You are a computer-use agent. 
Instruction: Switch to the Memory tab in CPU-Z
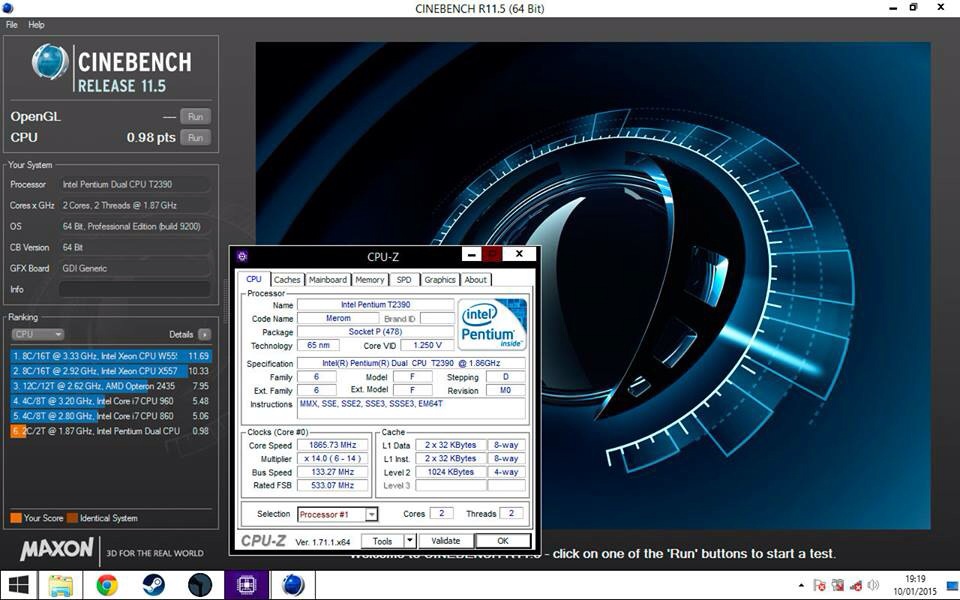370,280
